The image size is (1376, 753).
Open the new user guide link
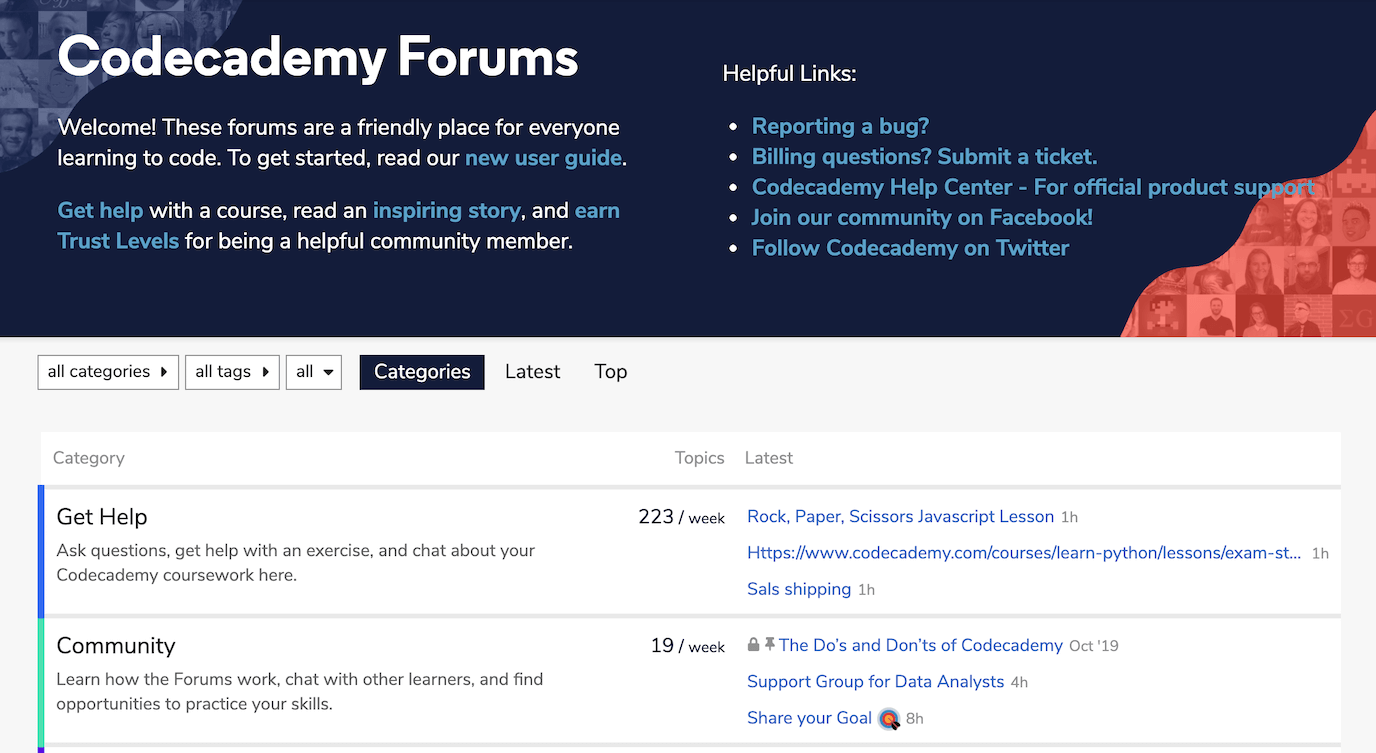(x=543, y=157)
